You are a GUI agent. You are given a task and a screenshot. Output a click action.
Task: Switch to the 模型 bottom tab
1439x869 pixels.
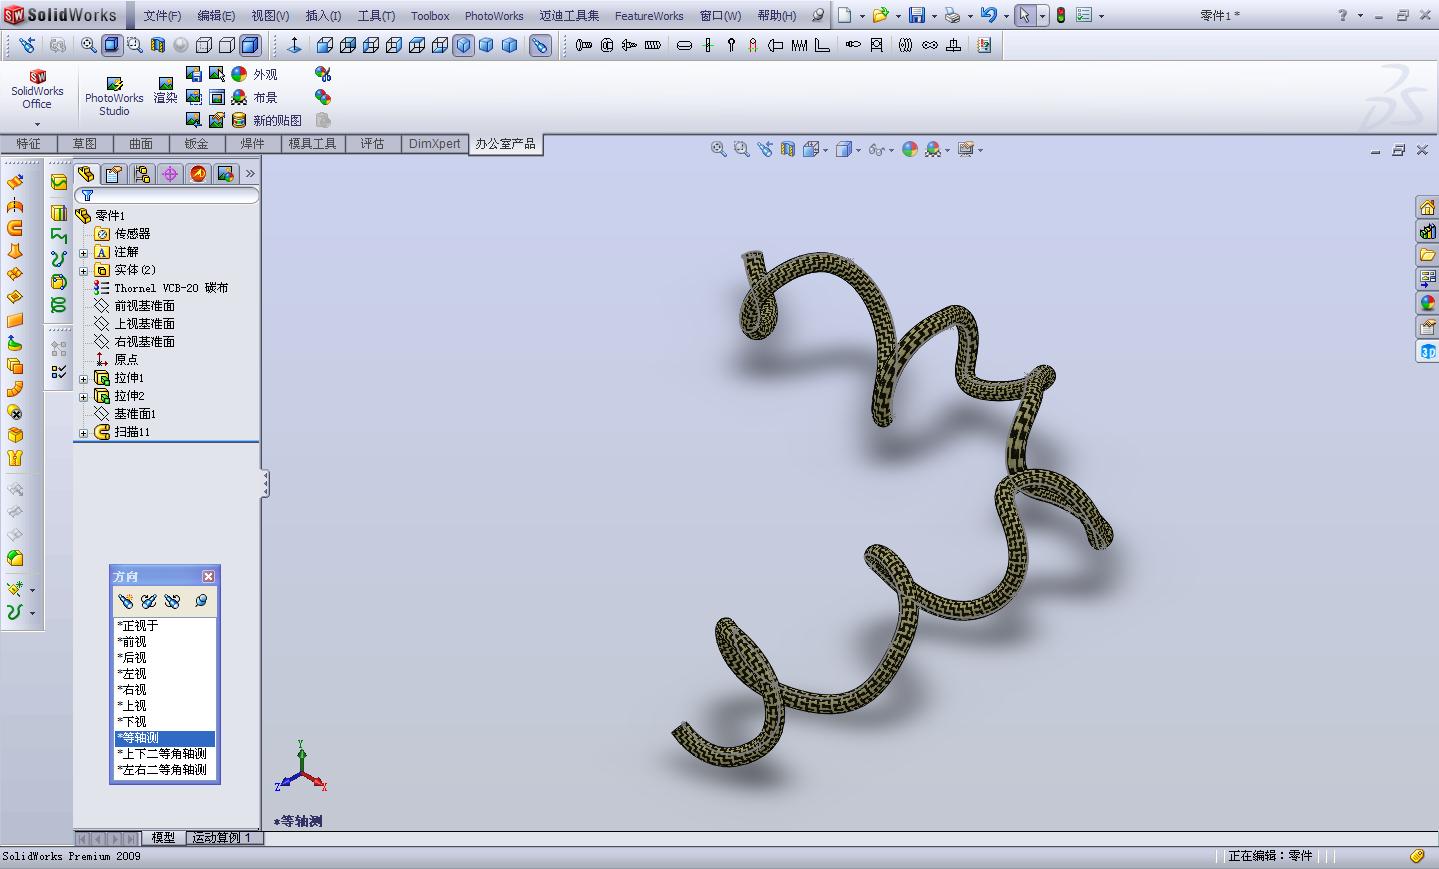163,838
